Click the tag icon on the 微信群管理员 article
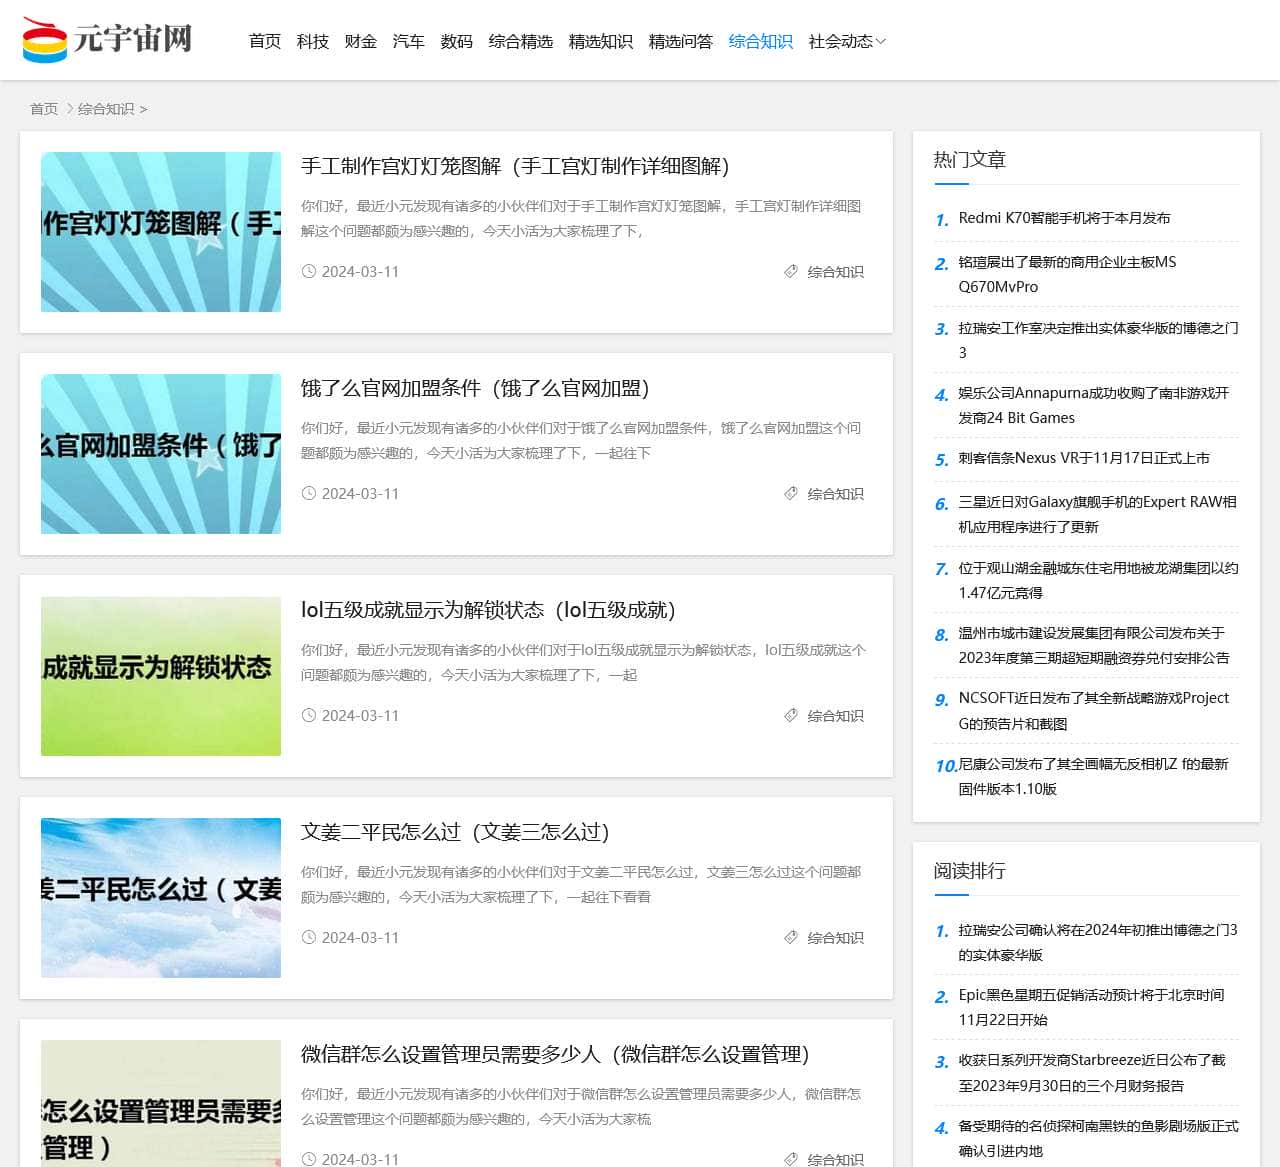Screen dimensions: 1280x1167 pyautogui.click(x=790, y=1159)
